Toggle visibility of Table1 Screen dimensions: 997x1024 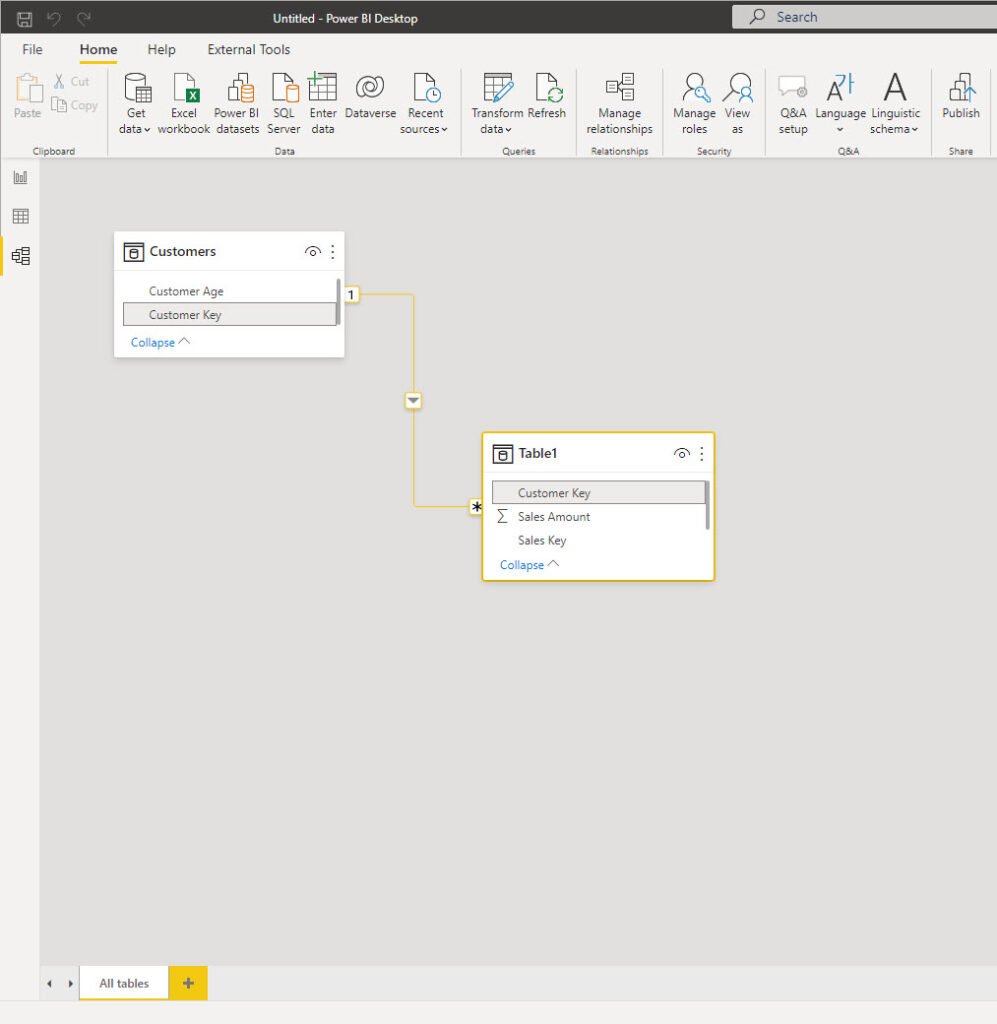[682, 453]
